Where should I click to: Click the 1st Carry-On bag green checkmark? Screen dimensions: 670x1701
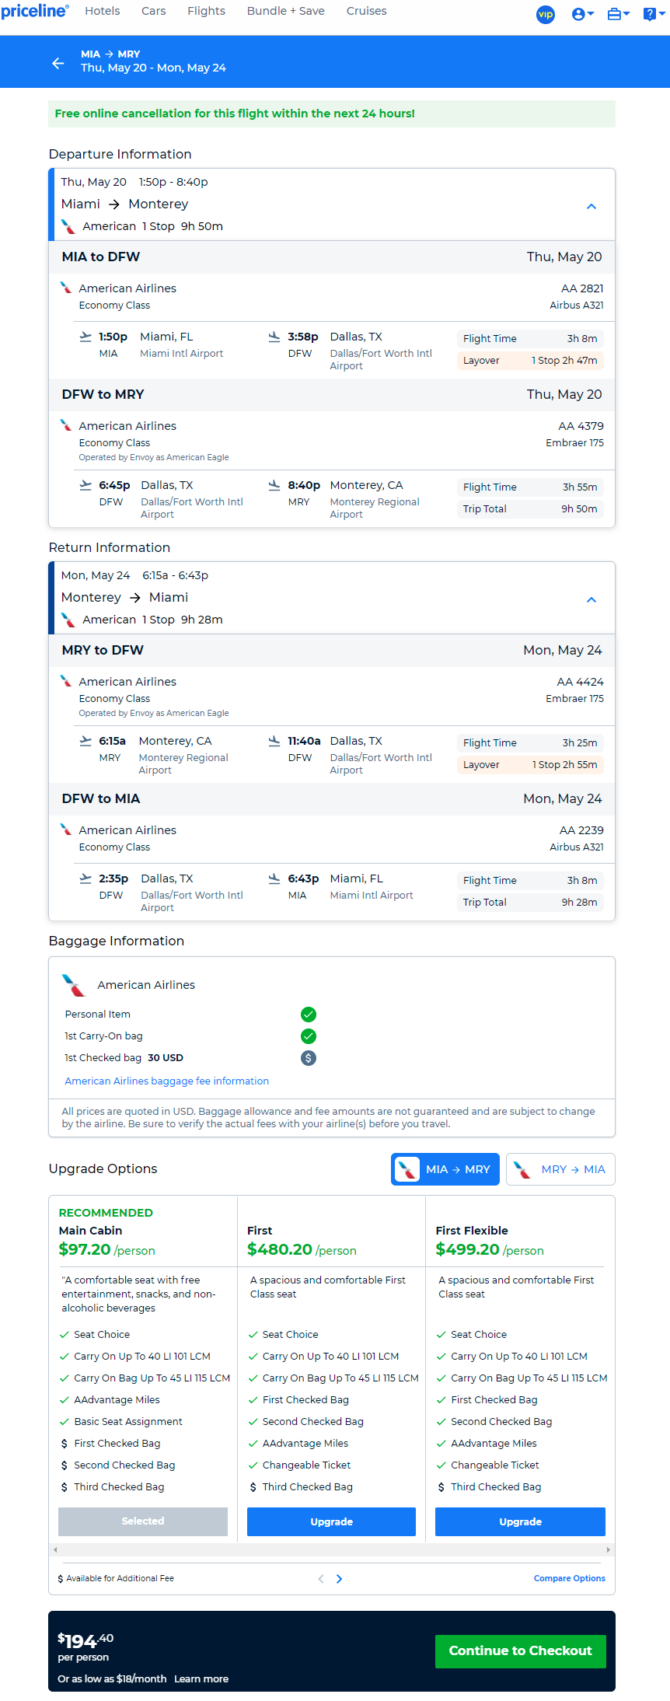click(x=309, y=1036)
